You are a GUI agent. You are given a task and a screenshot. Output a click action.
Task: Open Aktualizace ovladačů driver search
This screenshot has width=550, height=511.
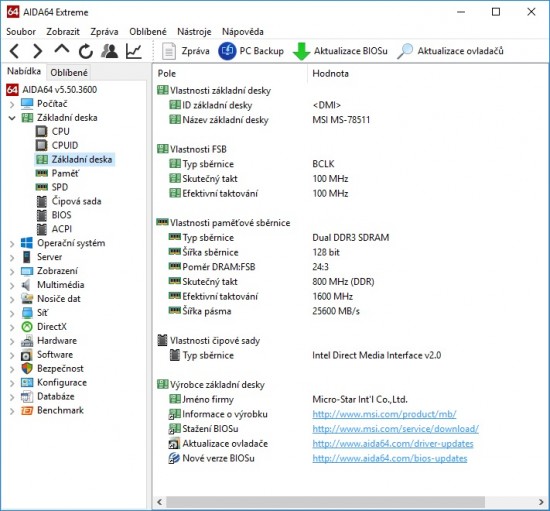[x=450, y=51]
